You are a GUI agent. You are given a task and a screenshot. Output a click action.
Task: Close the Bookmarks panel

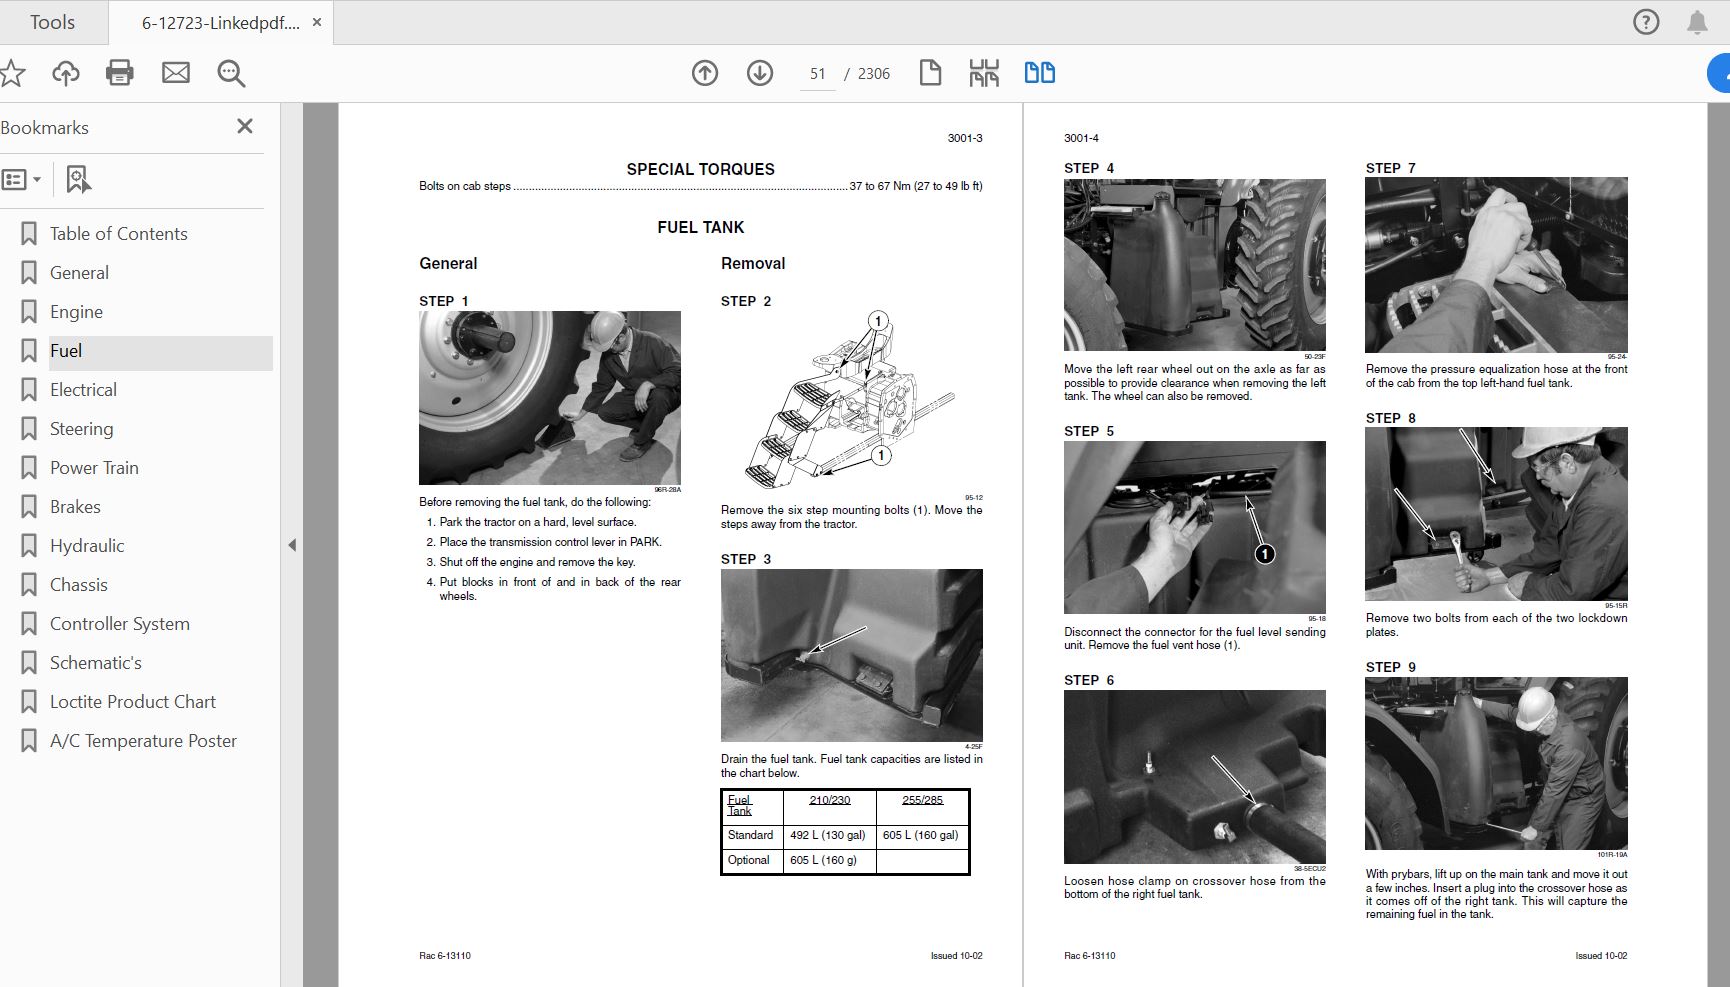[x=245, y=126]
